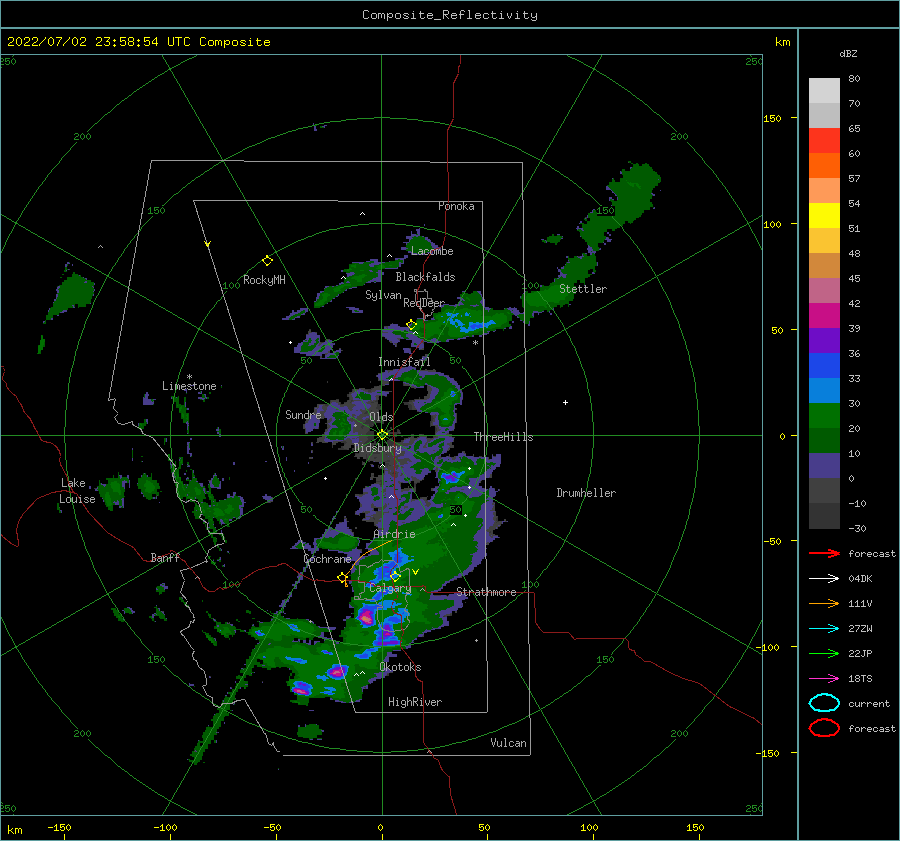Click the Innisfail city label
This screenshot has width=900, height=841.
click(404, 362)
